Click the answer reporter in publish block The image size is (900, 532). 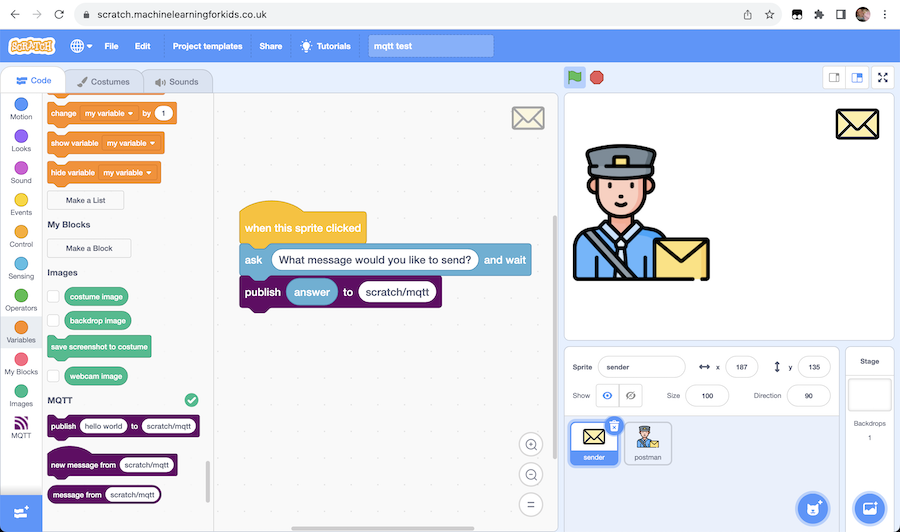312,292
